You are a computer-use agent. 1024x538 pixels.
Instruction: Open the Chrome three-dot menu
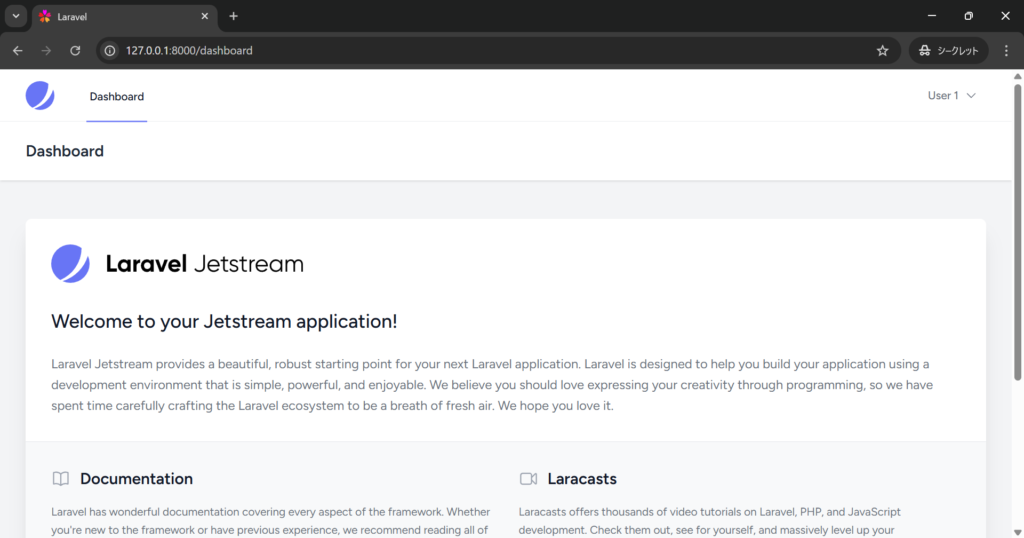[1006, 50]
